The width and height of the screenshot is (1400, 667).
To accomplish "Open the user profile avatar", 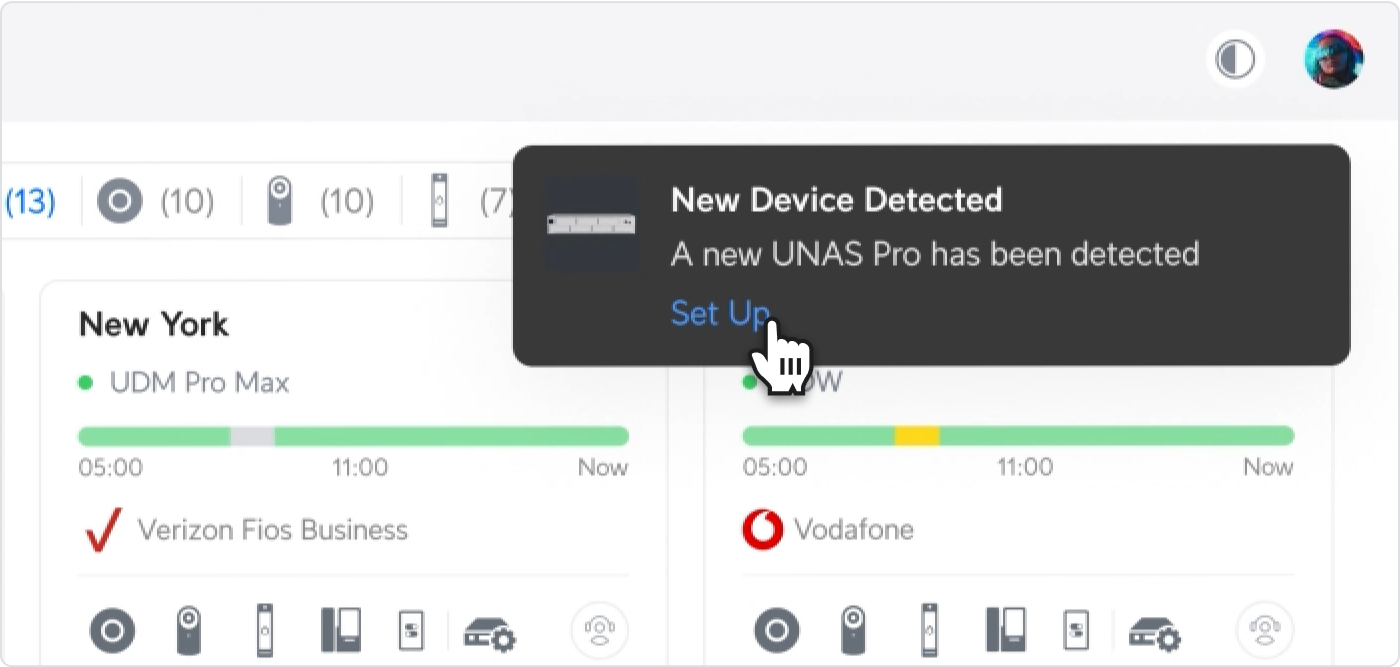I will click(x=1333, y=59).
